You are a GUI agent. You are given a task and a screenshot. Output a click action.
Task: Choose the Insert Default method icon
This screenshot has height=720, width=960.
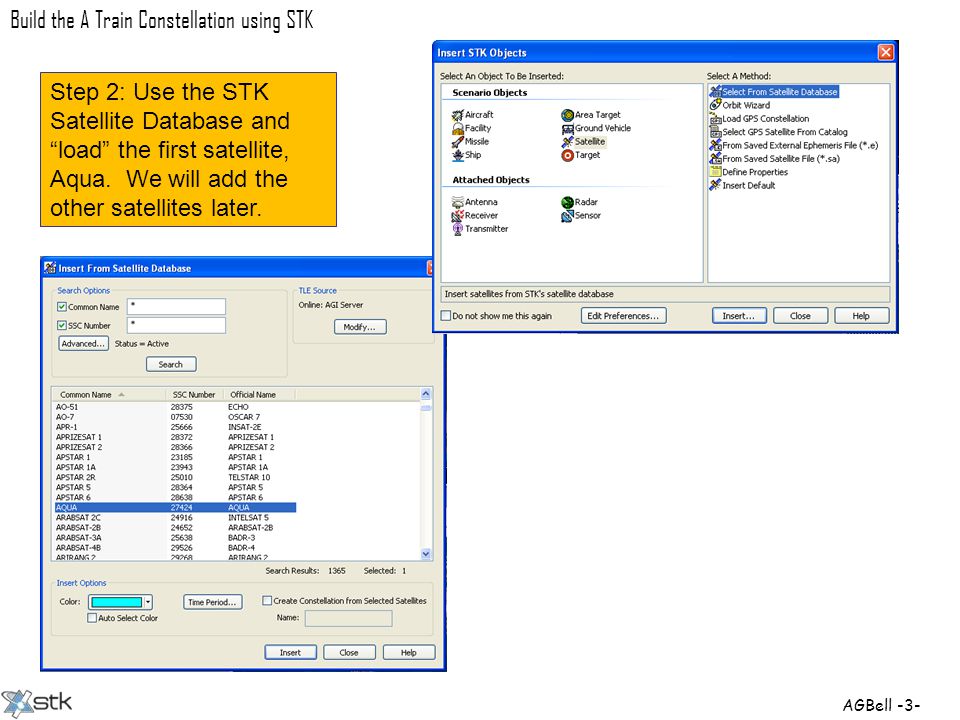point(715,186)
